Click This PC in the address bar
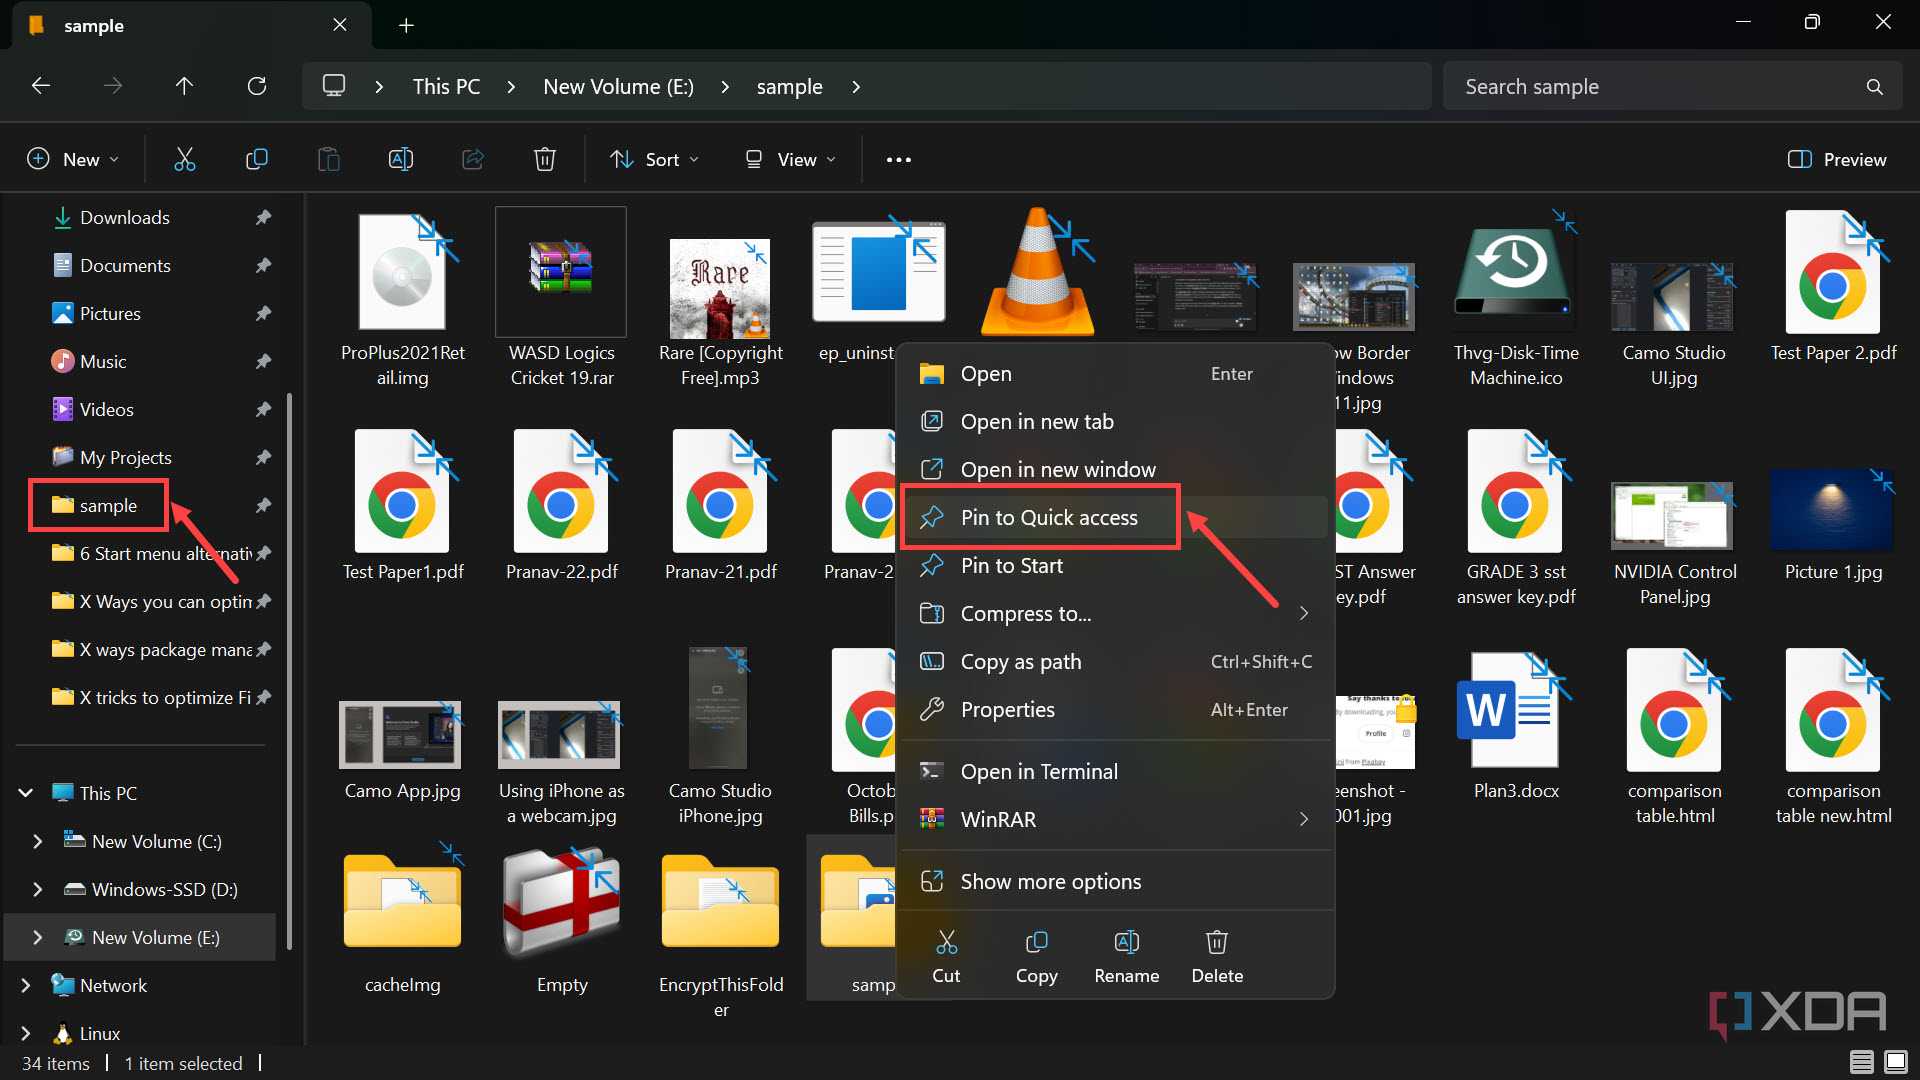 446,87
